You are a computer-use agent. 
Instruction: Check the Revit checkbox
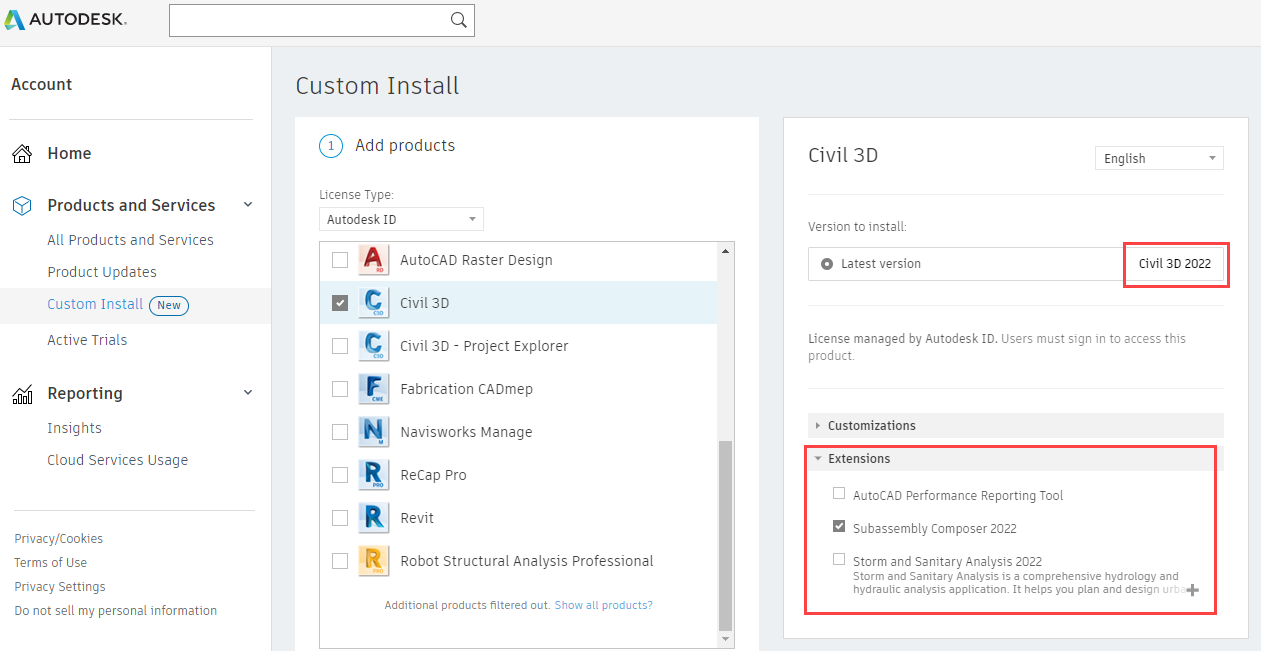[x=340, y=518]
